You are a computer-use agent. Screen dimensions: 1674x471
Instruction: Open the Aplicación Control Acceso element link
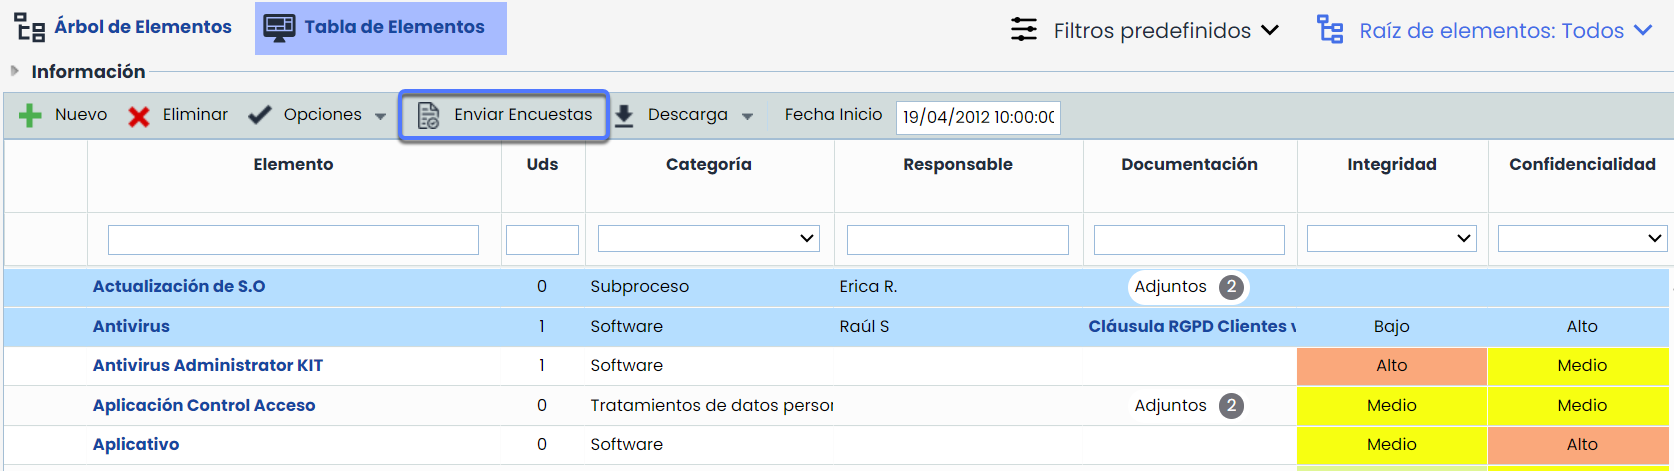pyautogui.click(x=204, y=405)
